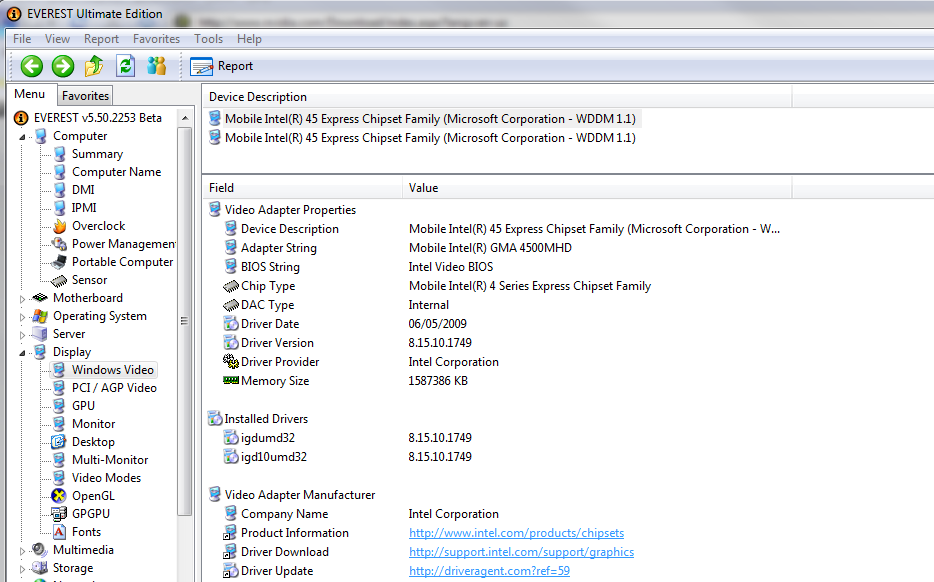Click the Server icon in the tree
The height and width of the screenshot is (582, 934).
coord(40,334)
